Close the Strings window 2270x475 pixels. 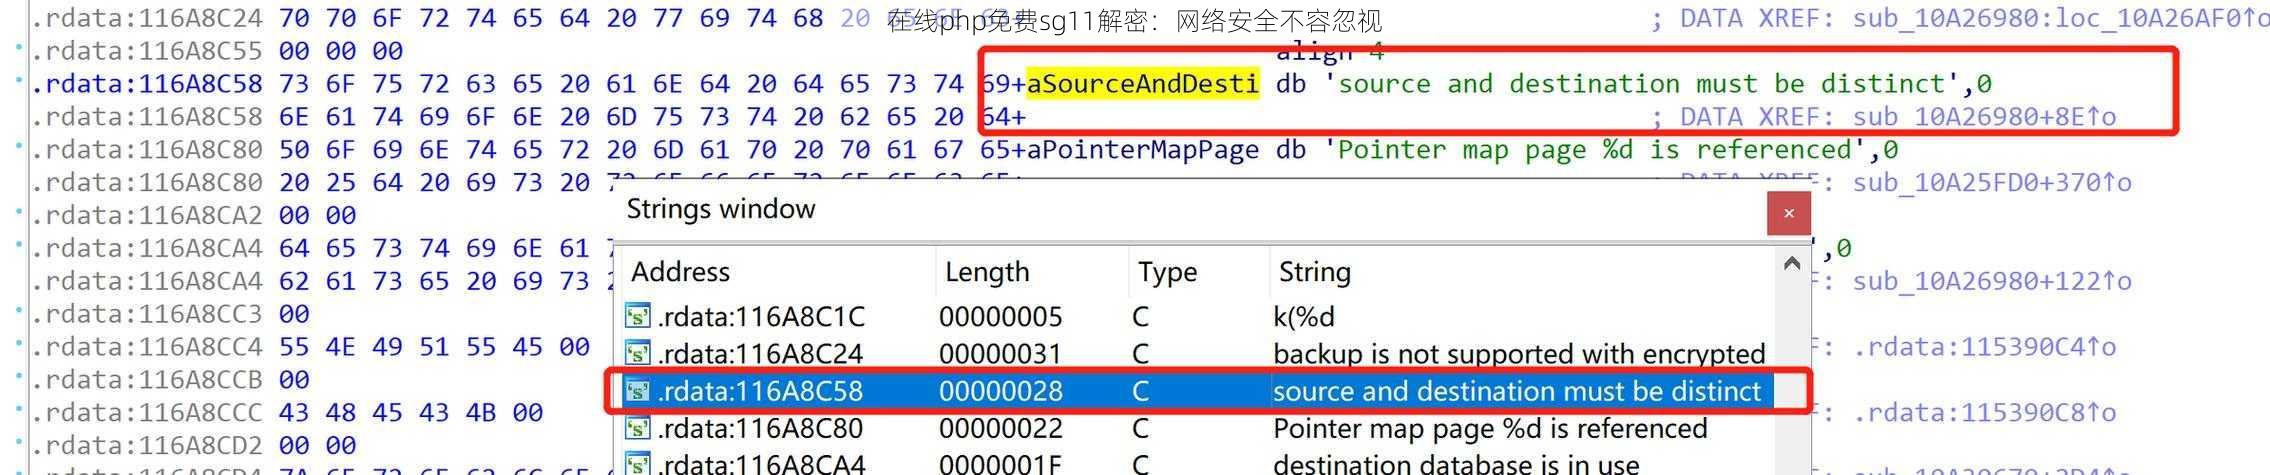[1789, 213]
